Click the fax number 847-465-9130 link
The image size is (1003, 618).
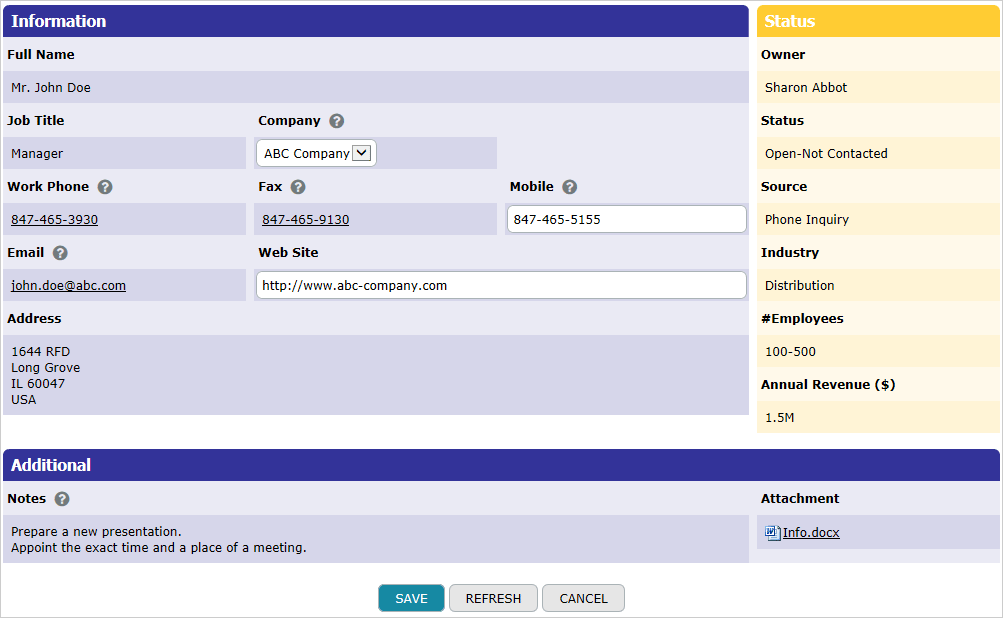click(306, 219)
